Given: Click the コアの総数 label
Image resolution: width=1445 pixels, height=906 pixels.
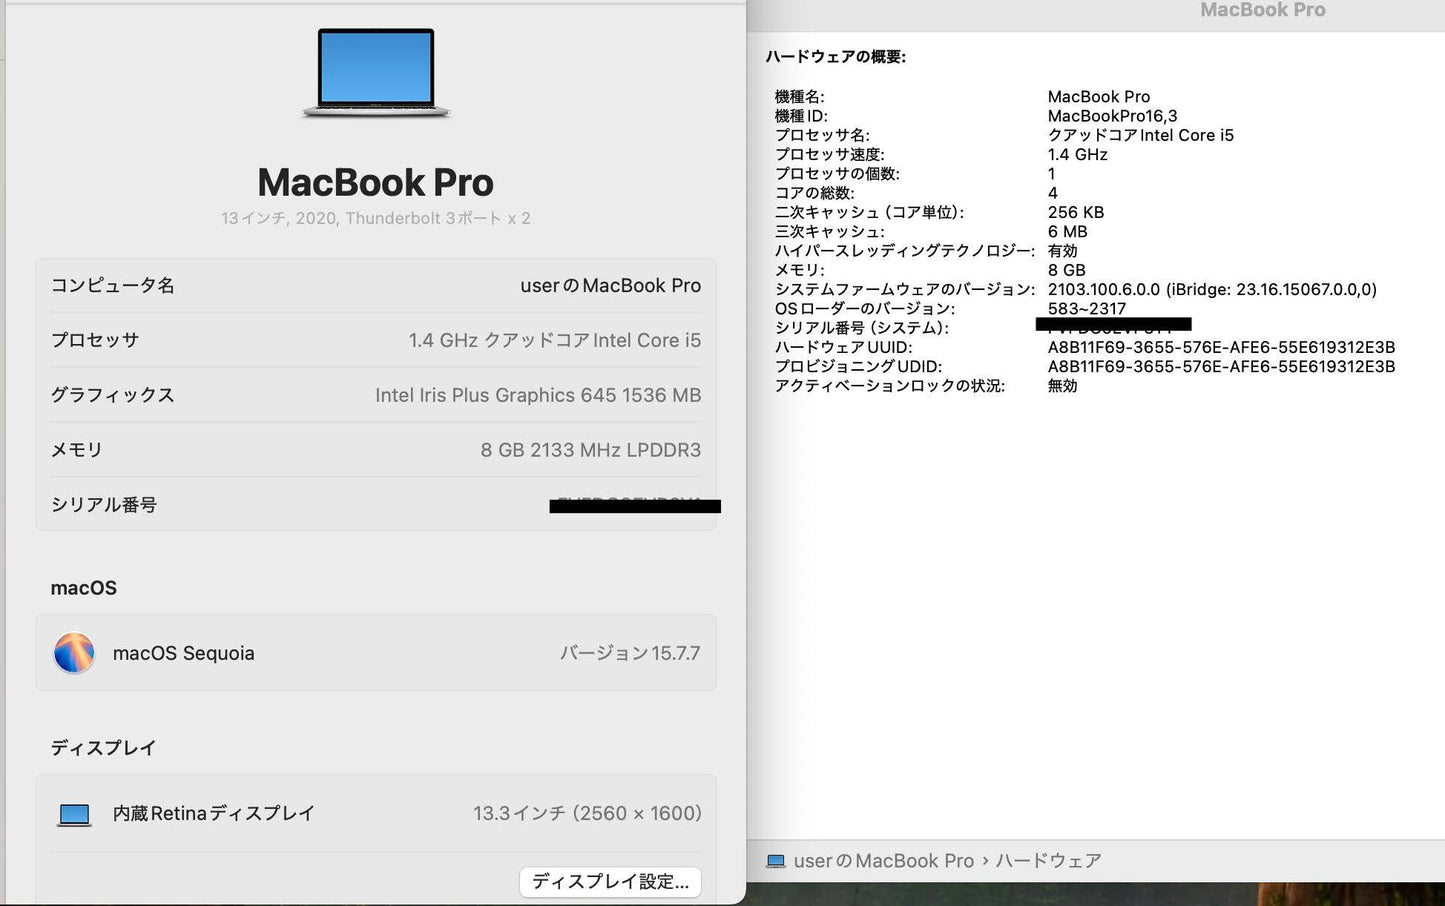Looking at the screenshot, I should pyautogui.click(x=815, y=193).
